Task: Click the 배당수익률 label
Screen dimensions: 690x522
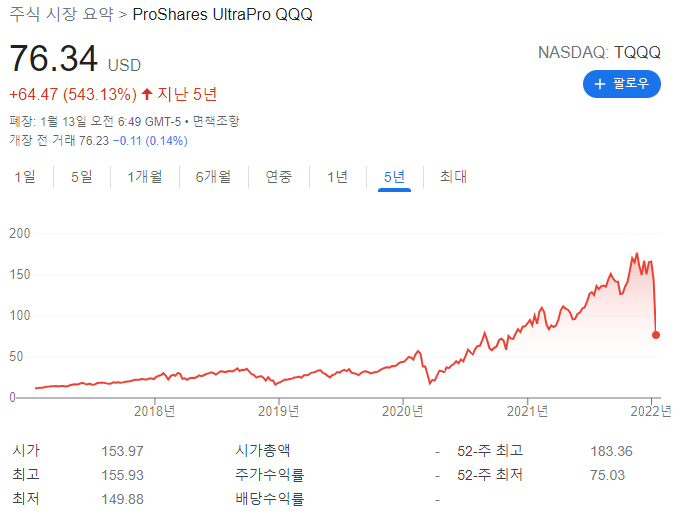Action: (x=269, y=499)
